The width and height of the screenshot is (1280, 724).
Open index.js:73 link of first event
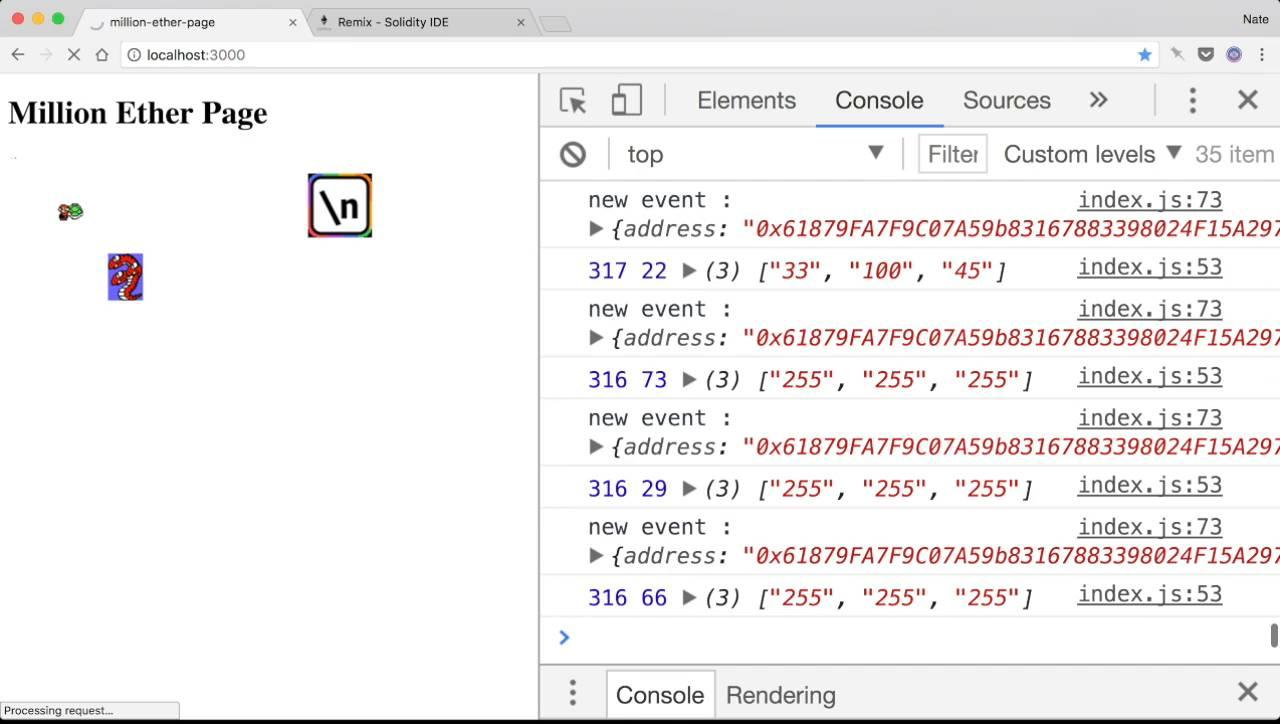(x=1150, y=200)
